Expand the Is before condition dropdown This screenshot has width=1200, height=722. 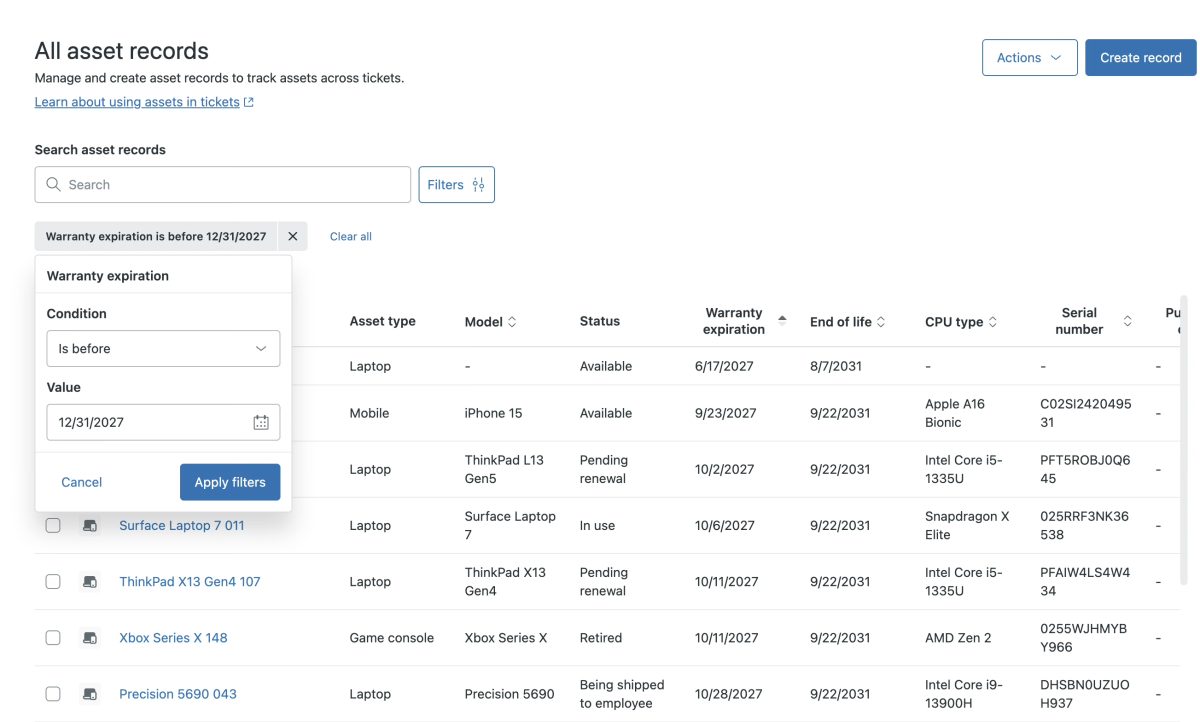point(163,349)
